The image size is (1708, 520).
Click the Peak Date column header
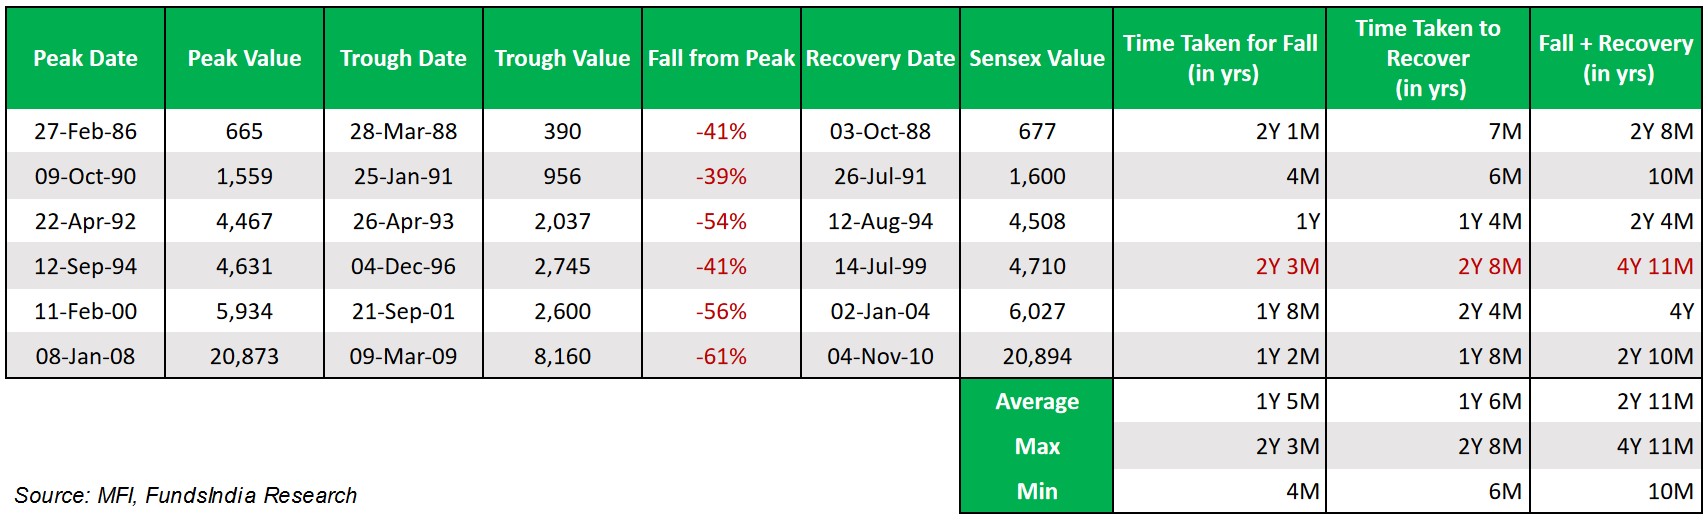tap(85, 59)
